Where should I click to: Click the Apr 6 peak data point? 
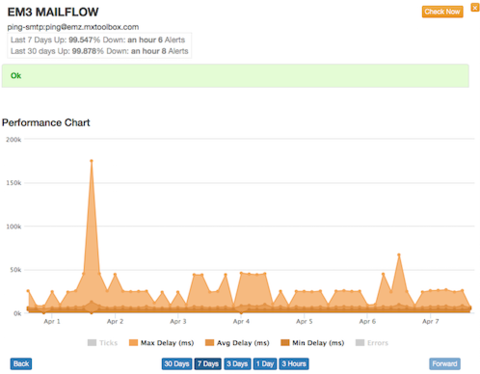point(399,255)
